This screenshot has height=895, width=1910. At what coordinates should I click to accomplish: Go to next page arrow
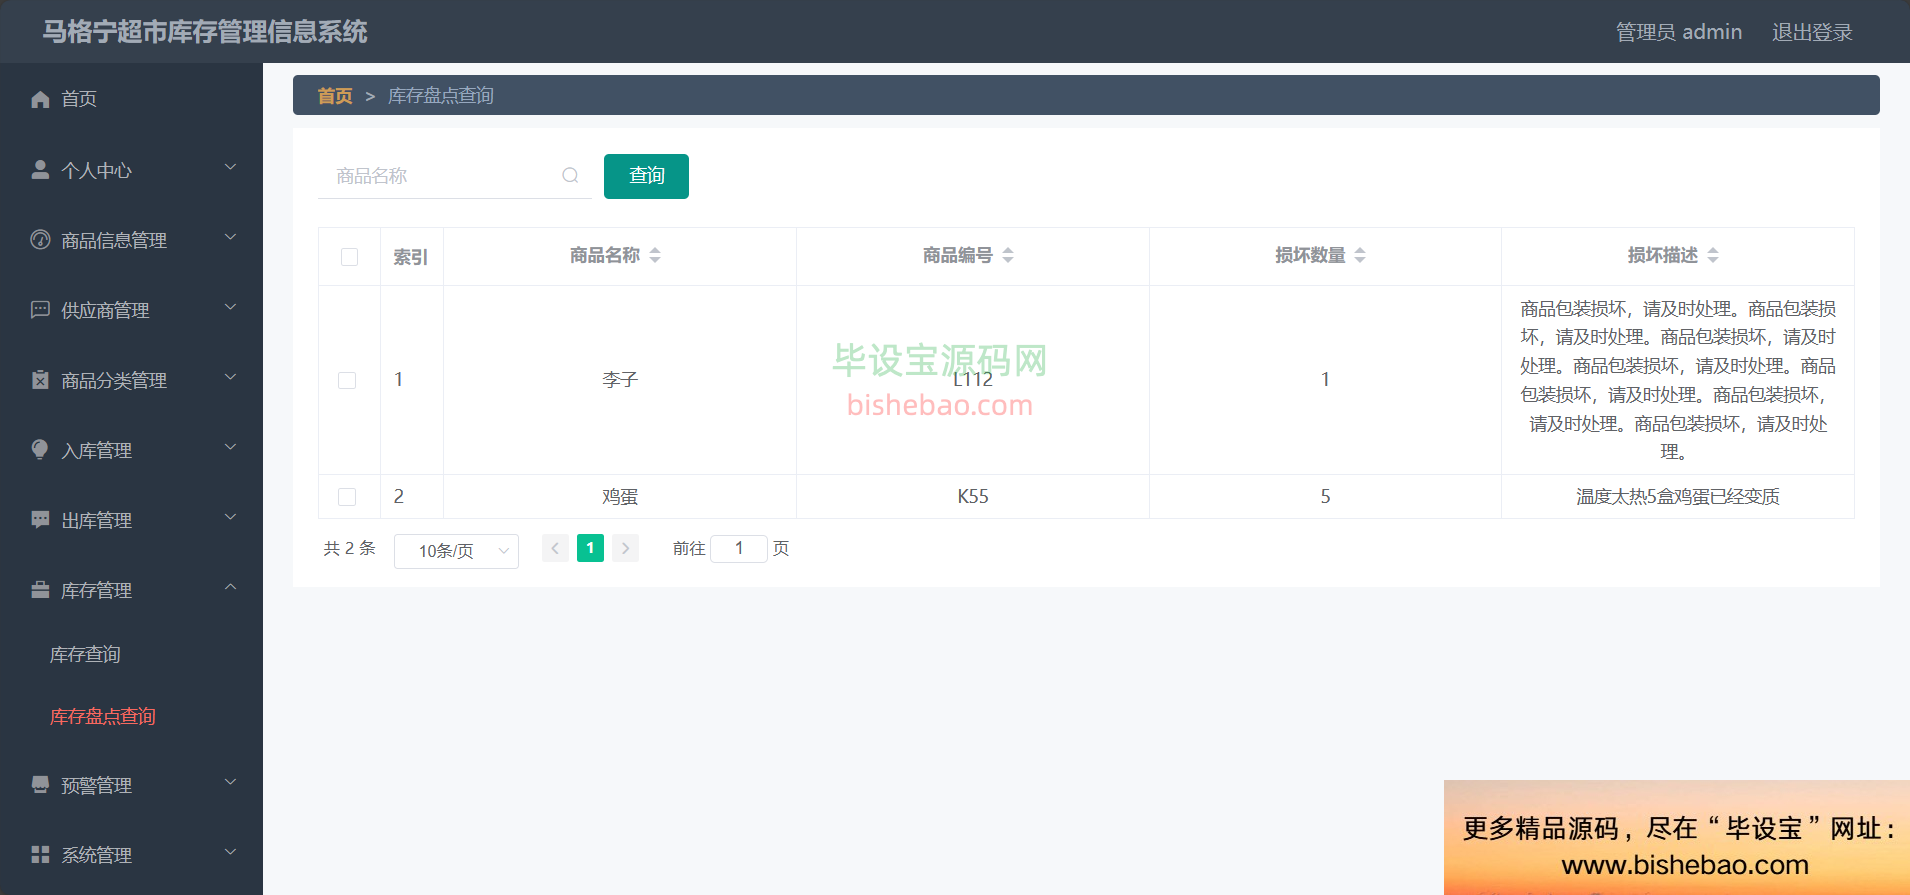click(625, 548)
